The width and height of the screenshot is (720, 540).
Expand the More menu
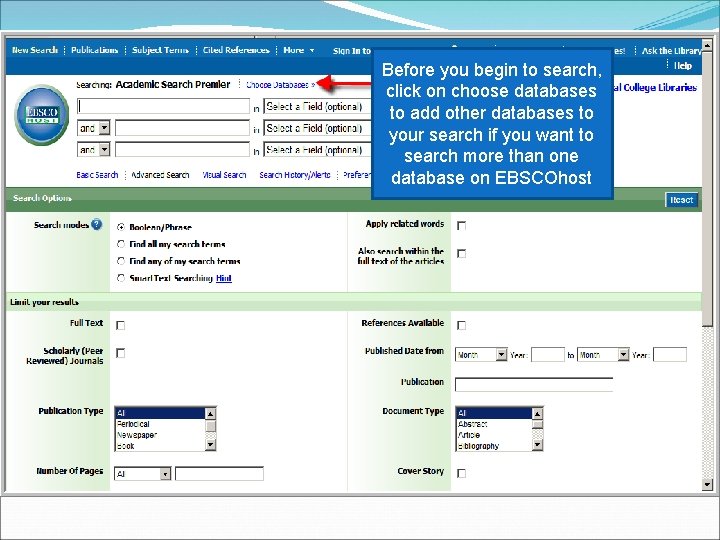[x=299, y=50]
